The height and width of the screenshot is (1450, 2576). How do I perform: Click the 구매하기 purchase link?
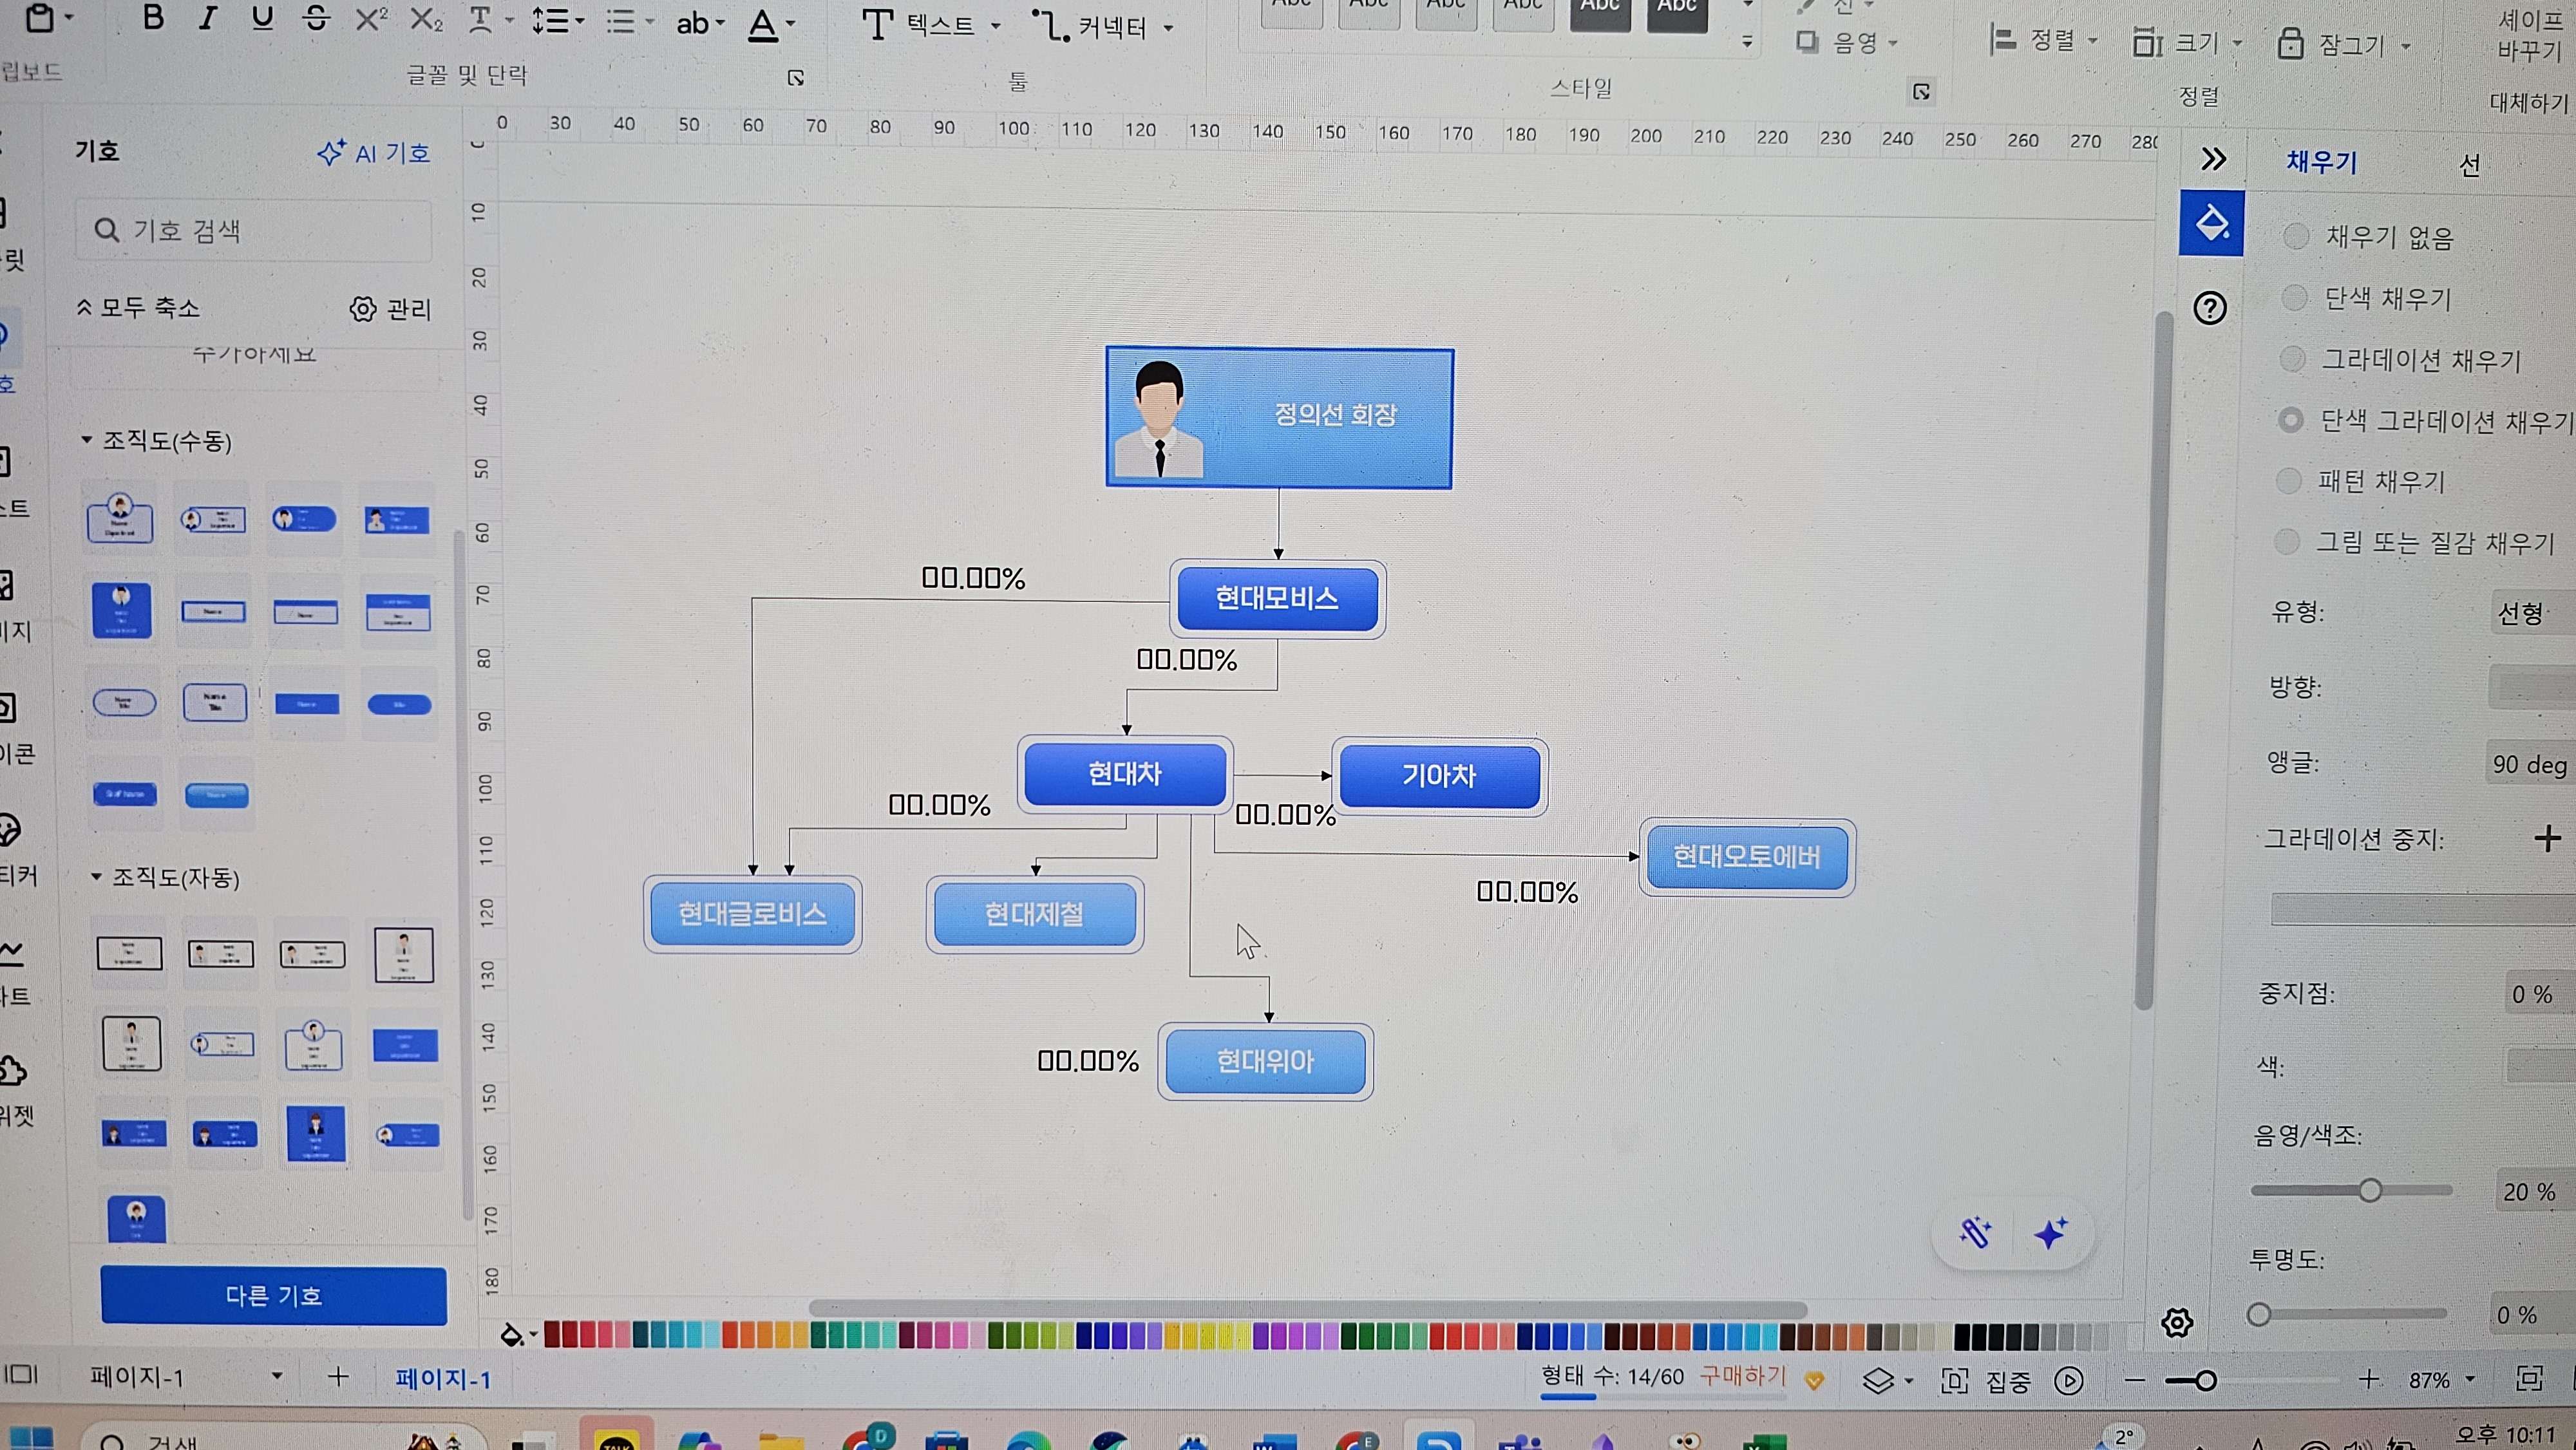[x=1743, y=1376]
